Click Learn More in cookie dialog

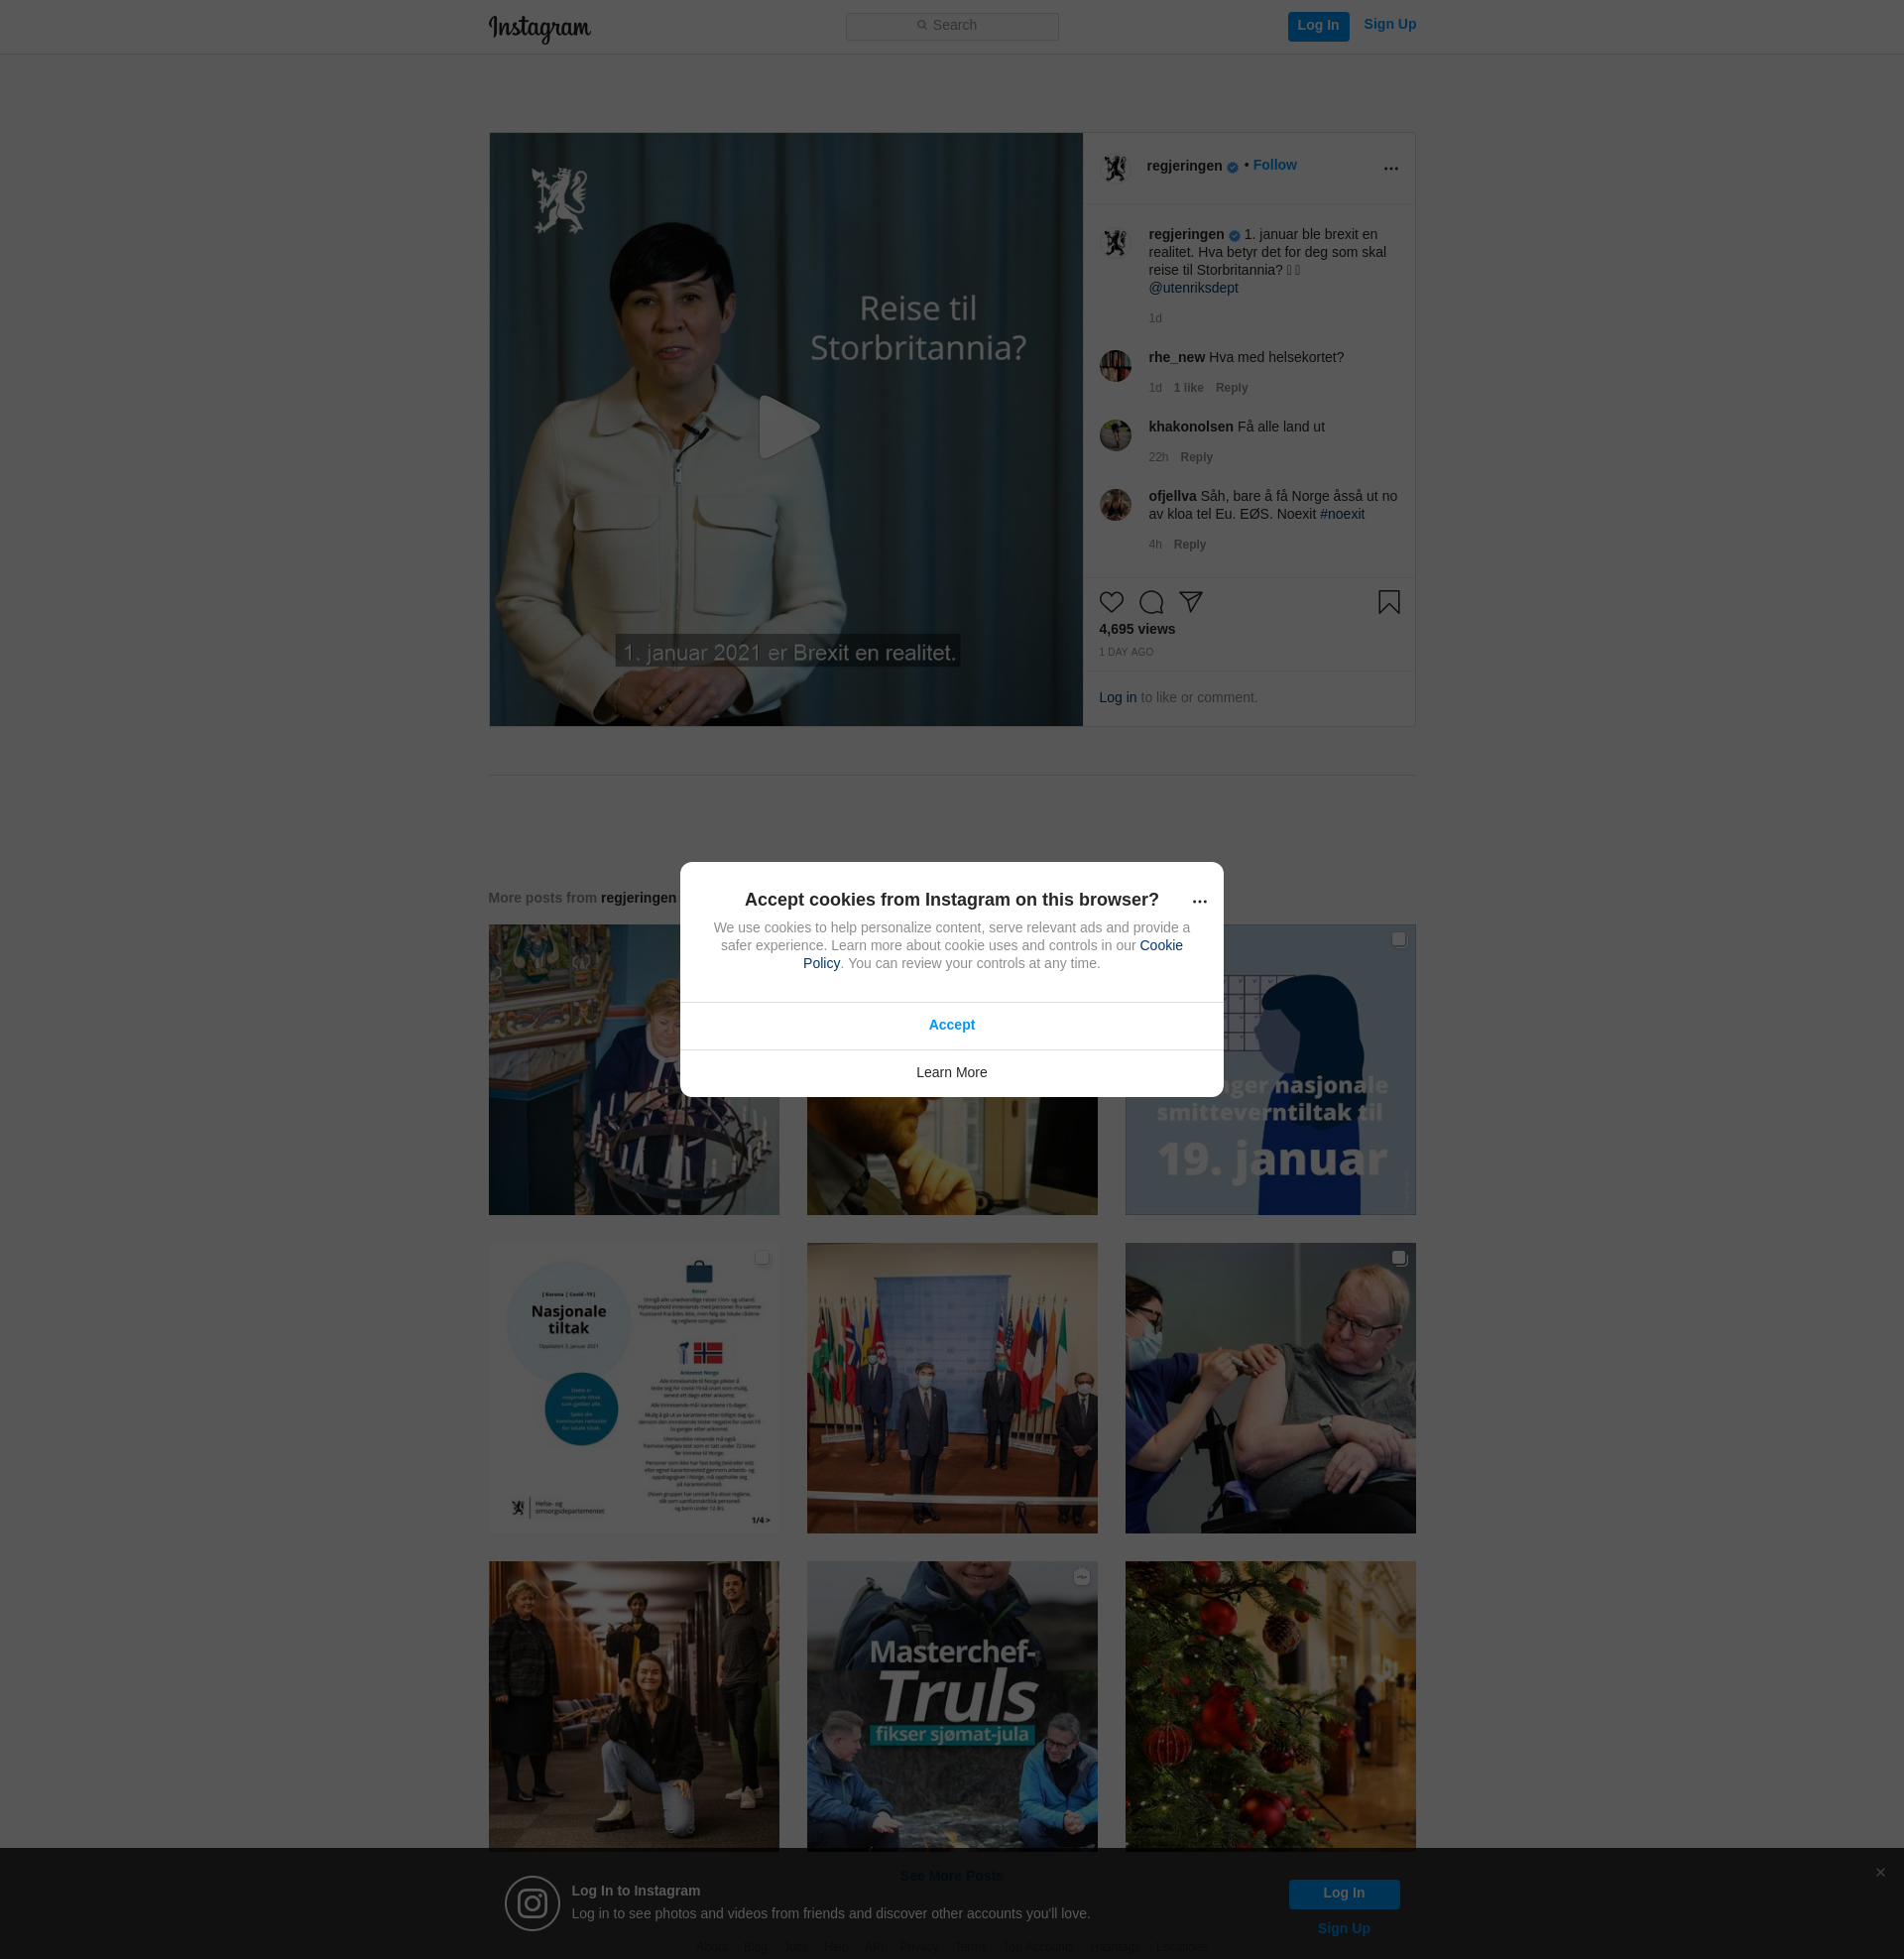click(x=951, y=1073)
